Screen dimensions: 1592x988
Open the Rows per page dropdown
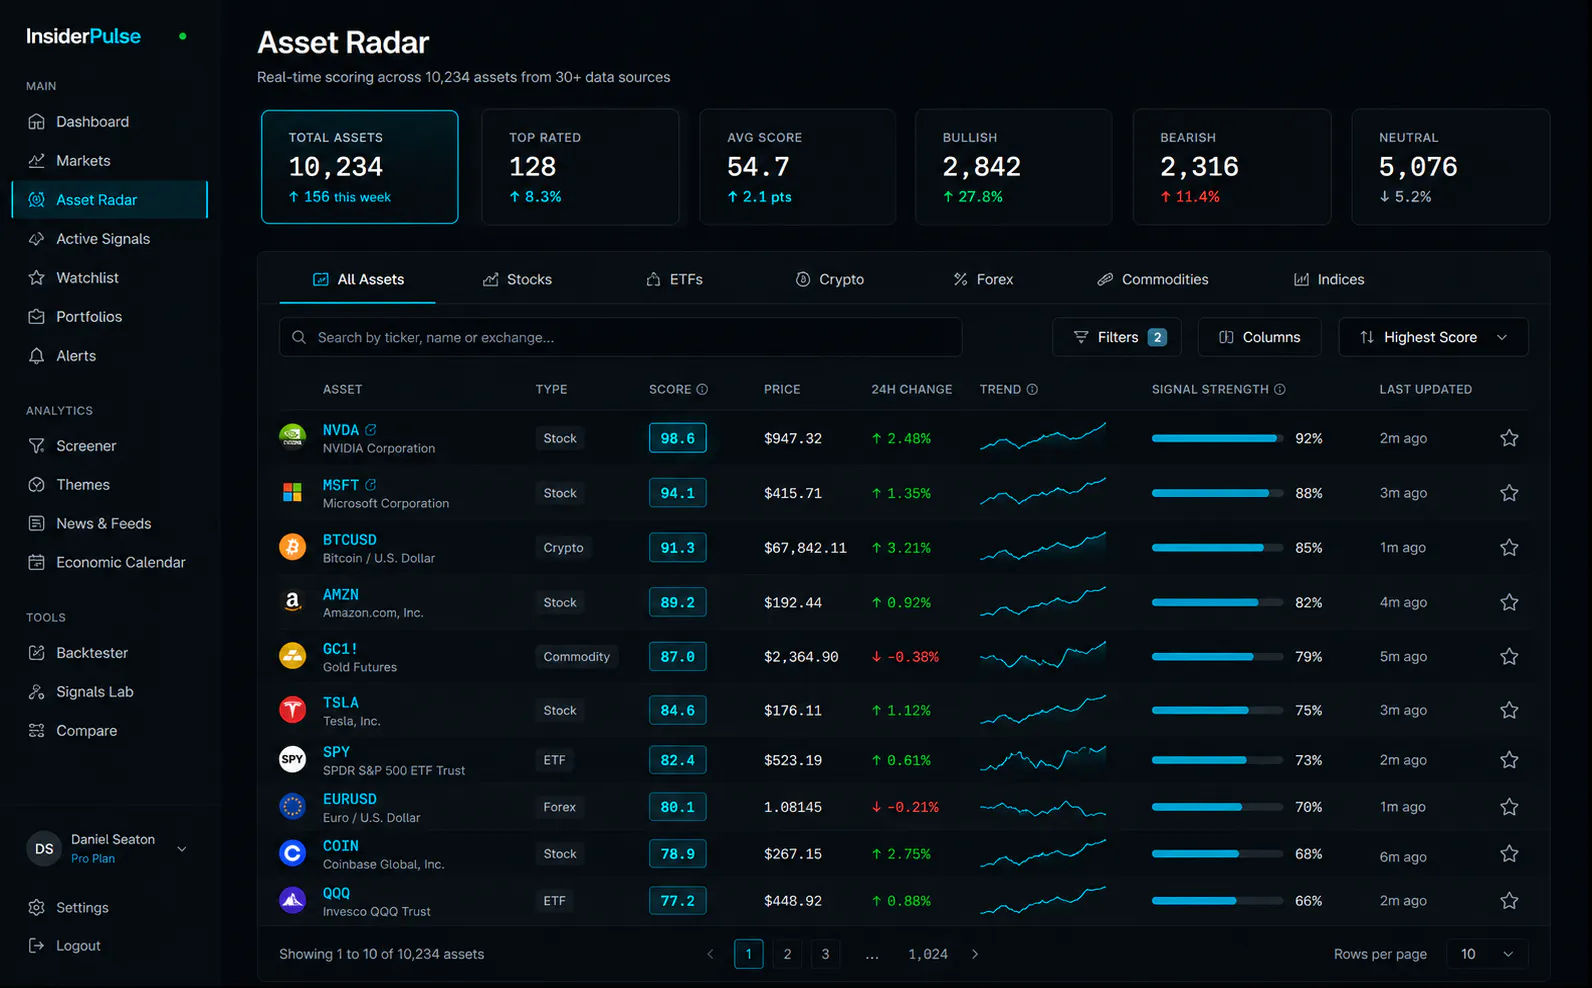[x=1487, y=954]
